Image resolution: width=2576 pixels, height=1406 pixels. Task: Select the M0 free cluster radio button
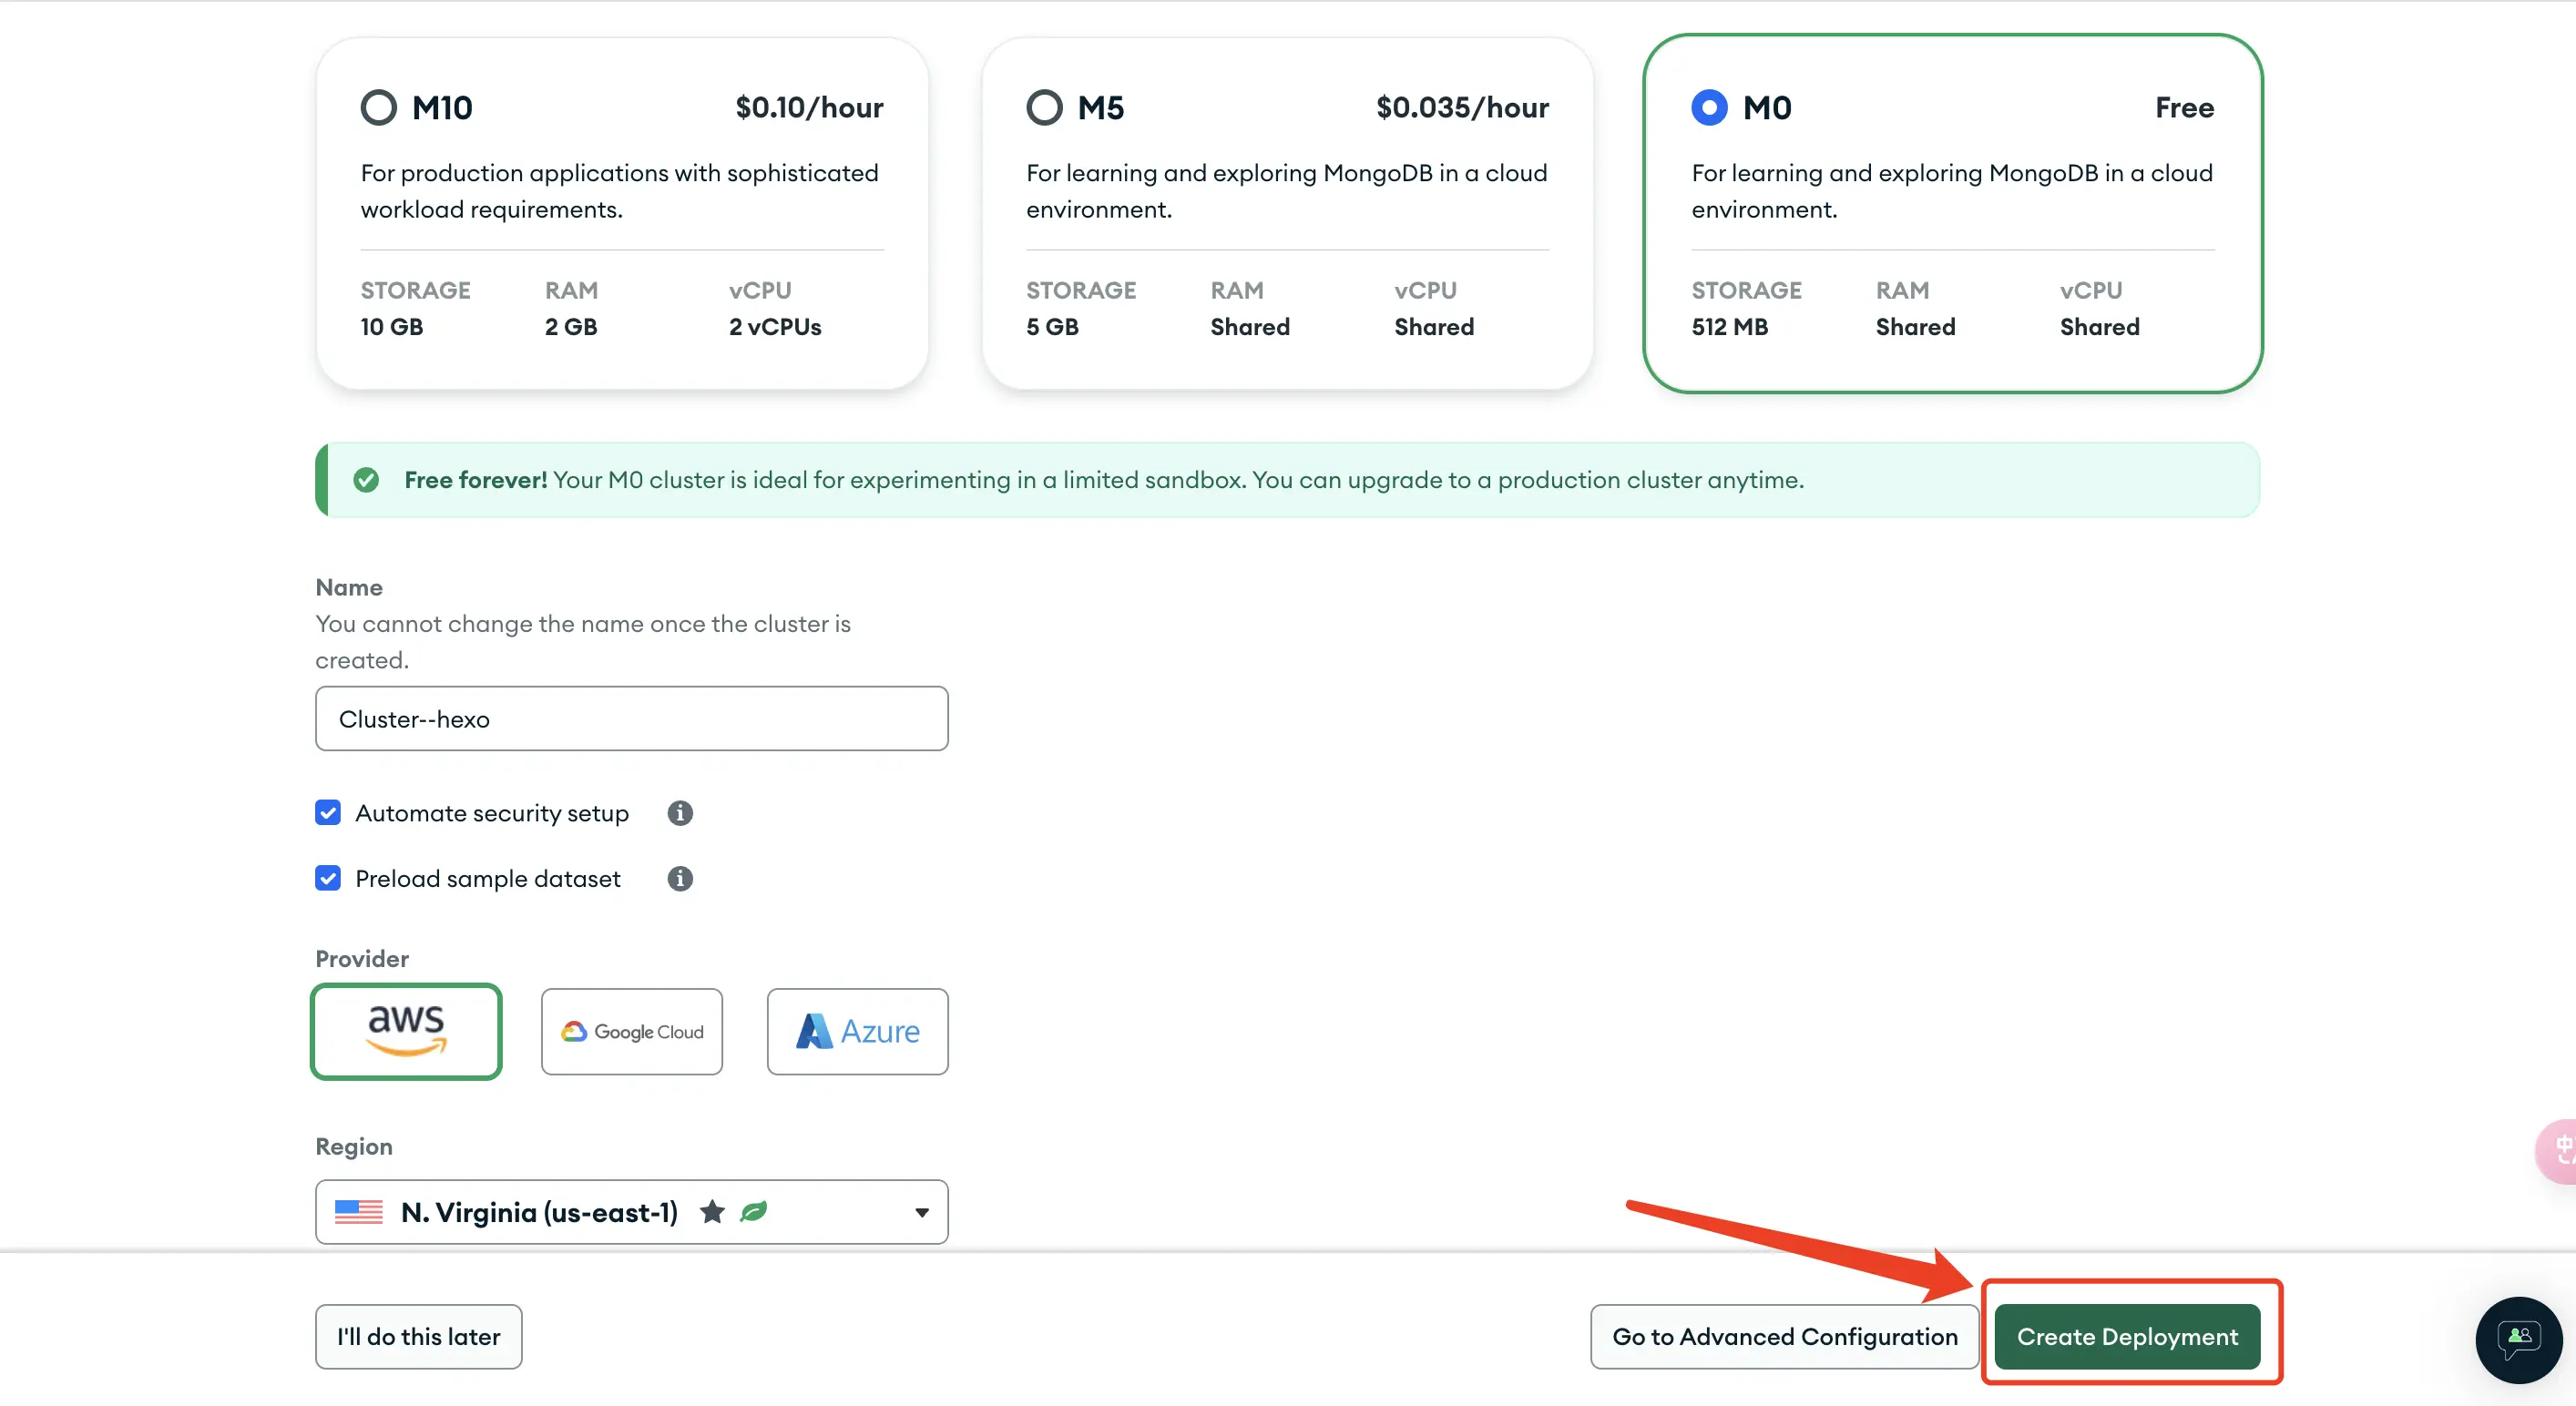(1709, 107)
